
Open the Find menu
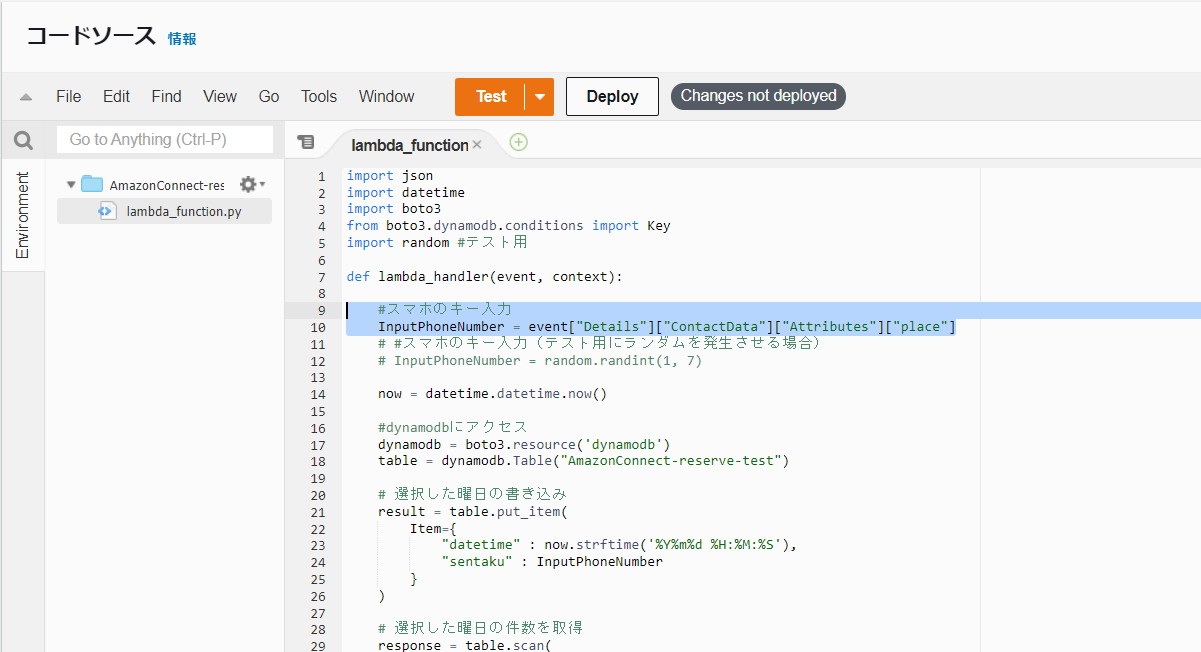(x=167, y=96)
